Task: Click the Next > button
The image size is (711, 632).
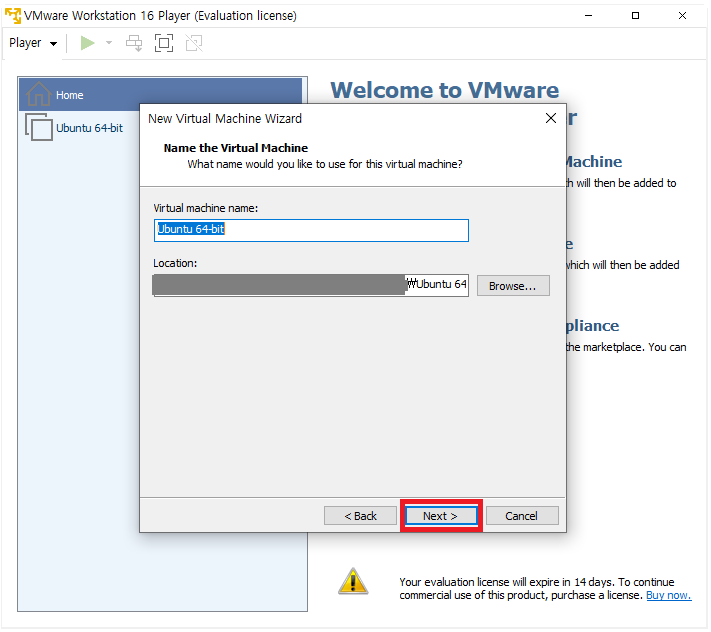Action: pyautogui.click(x=440, y=516)
